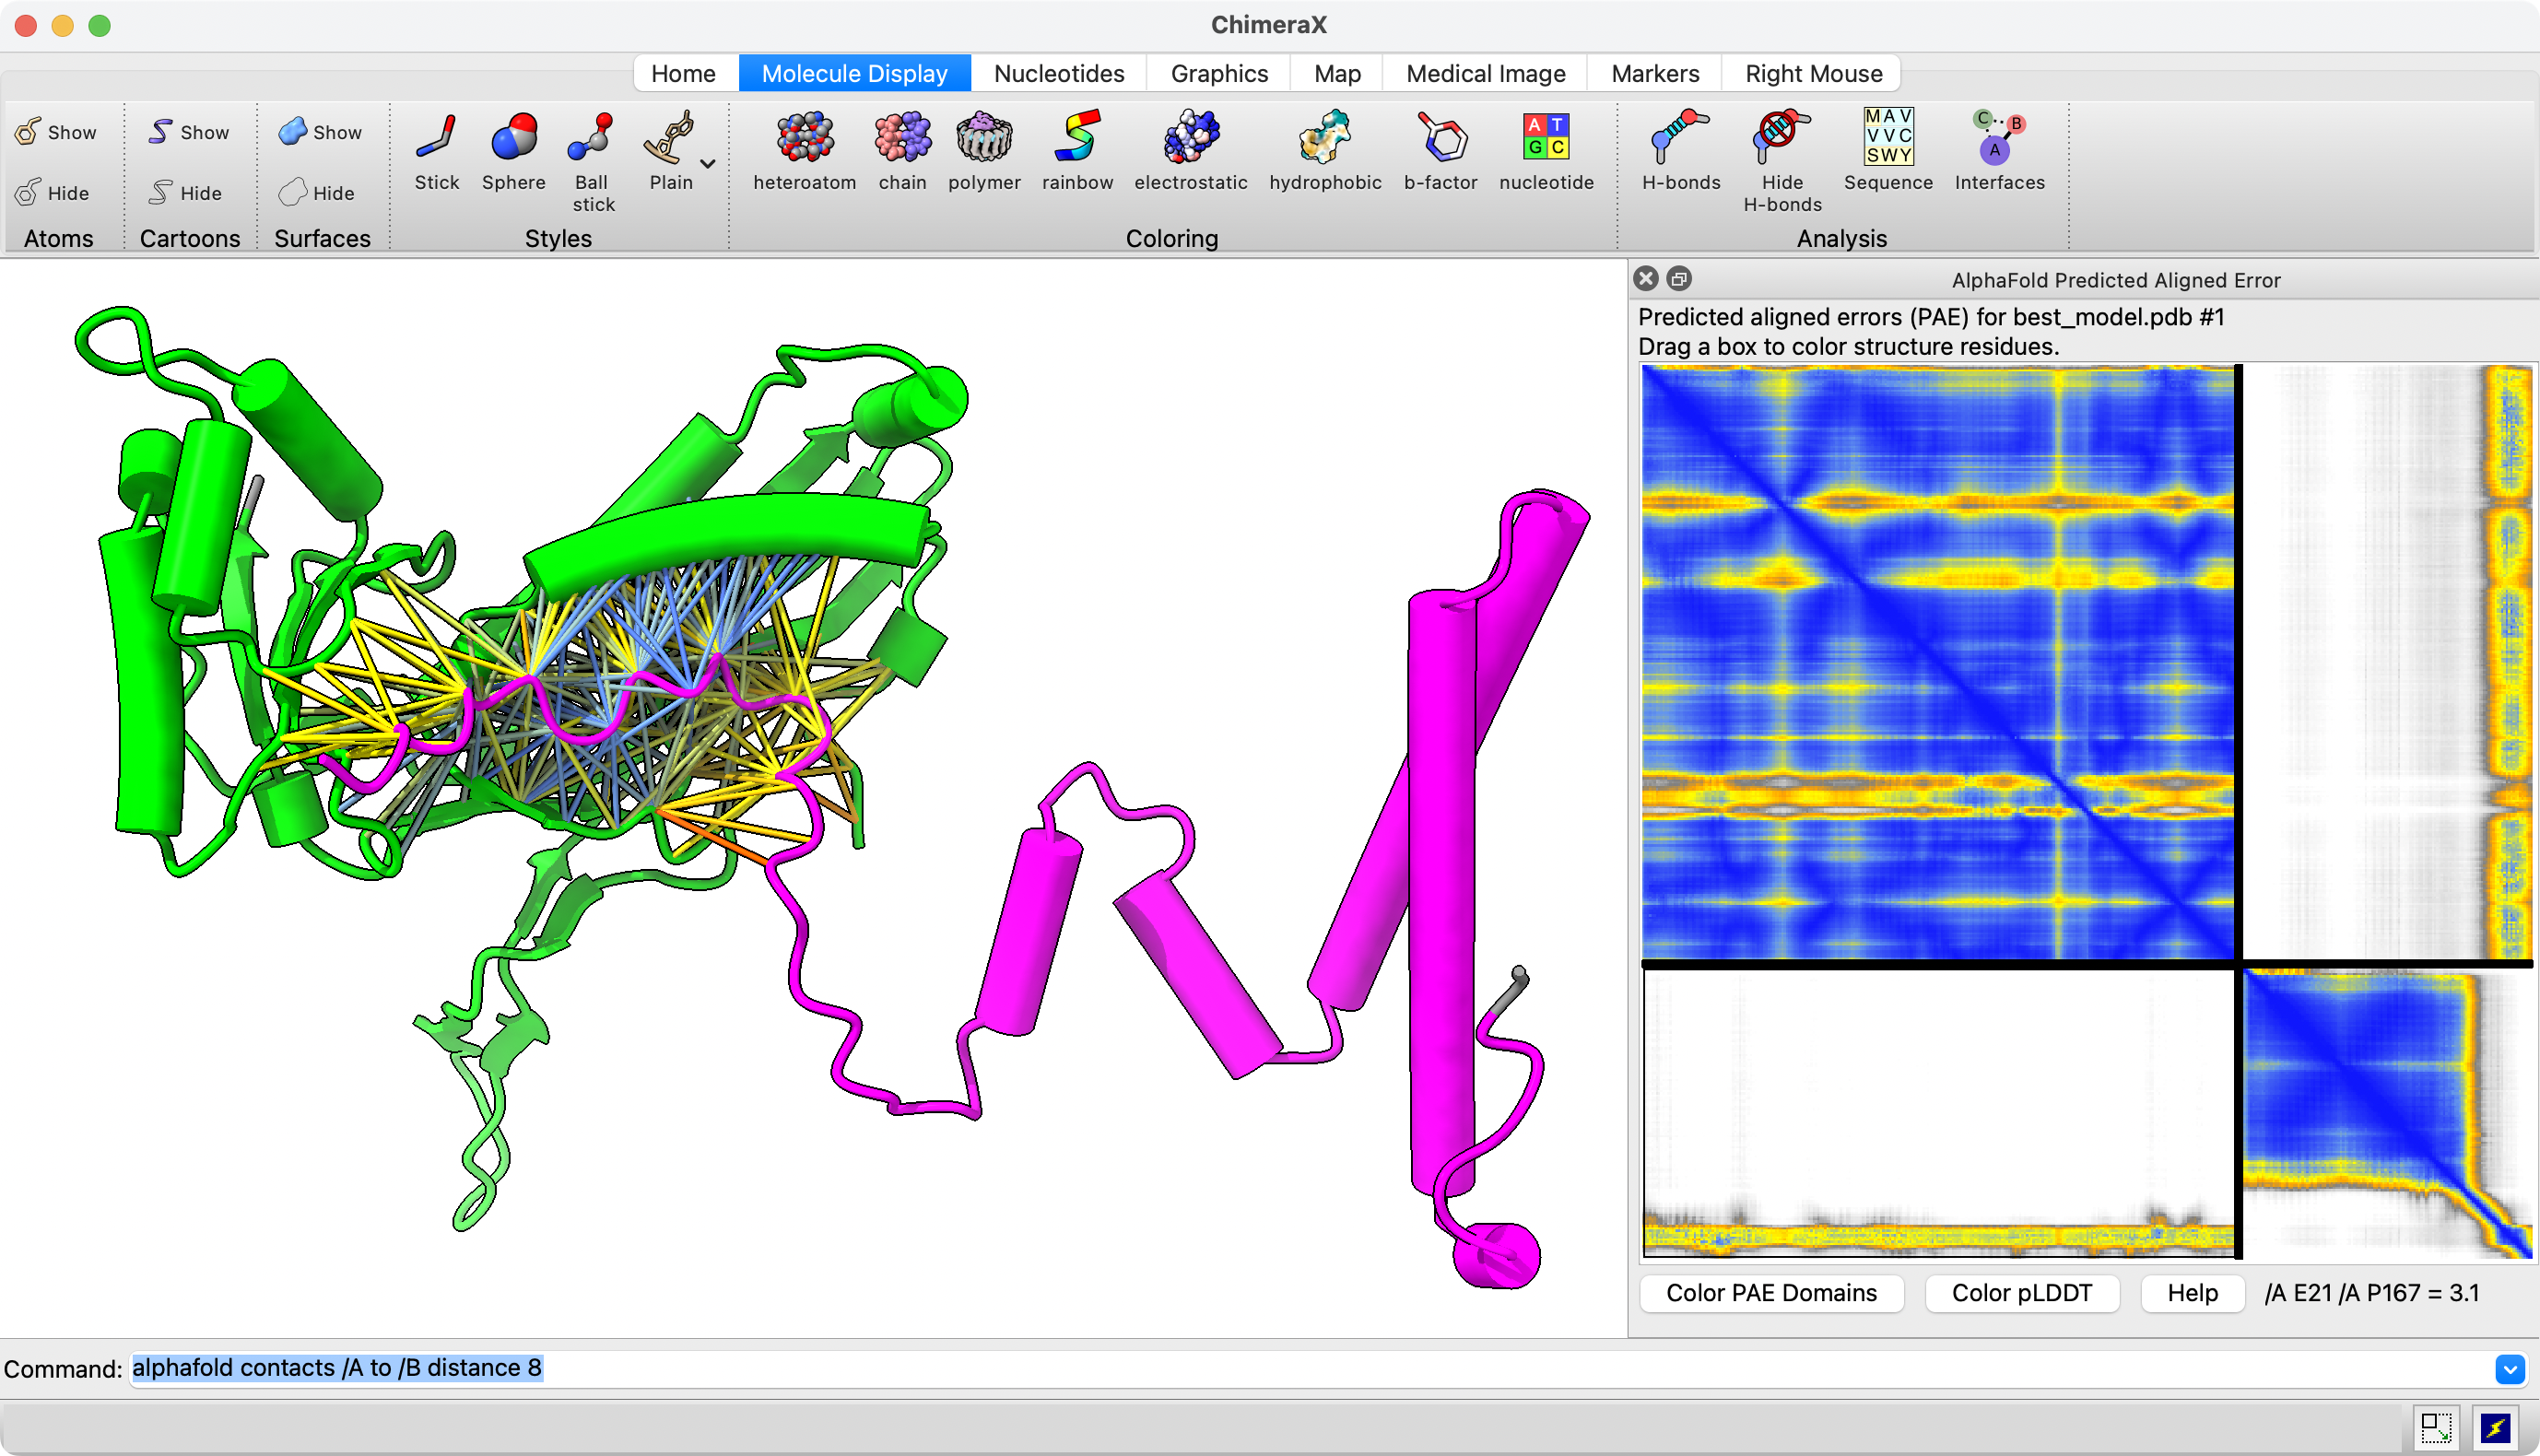
Task: Expand the Styles dropdown arrow beside Plain
Action: click(708, 163)
